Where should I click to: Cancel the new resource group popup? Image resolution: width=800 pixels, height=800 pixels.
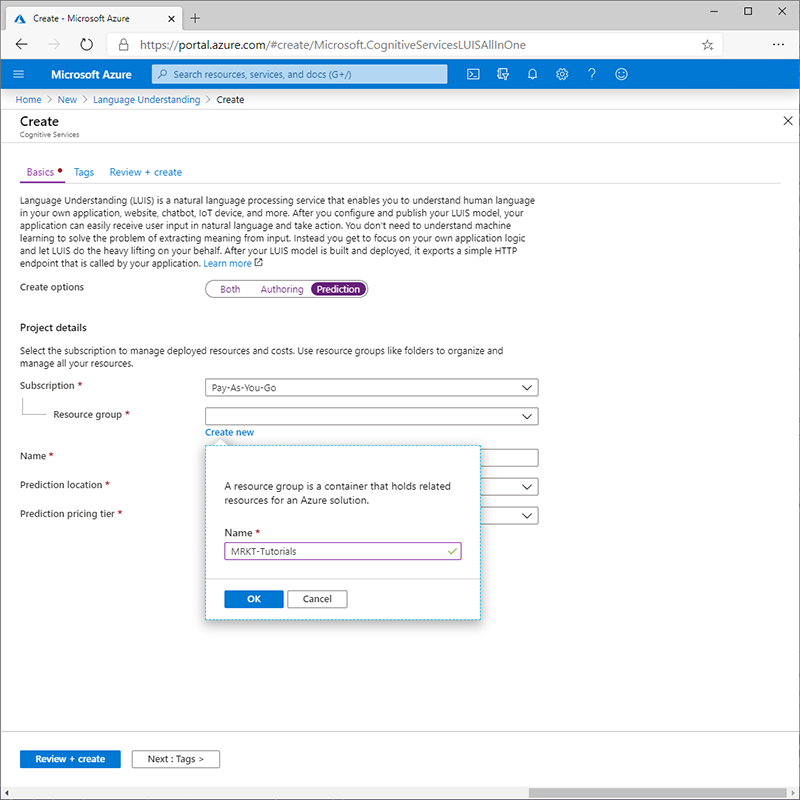tap(317, 599)
